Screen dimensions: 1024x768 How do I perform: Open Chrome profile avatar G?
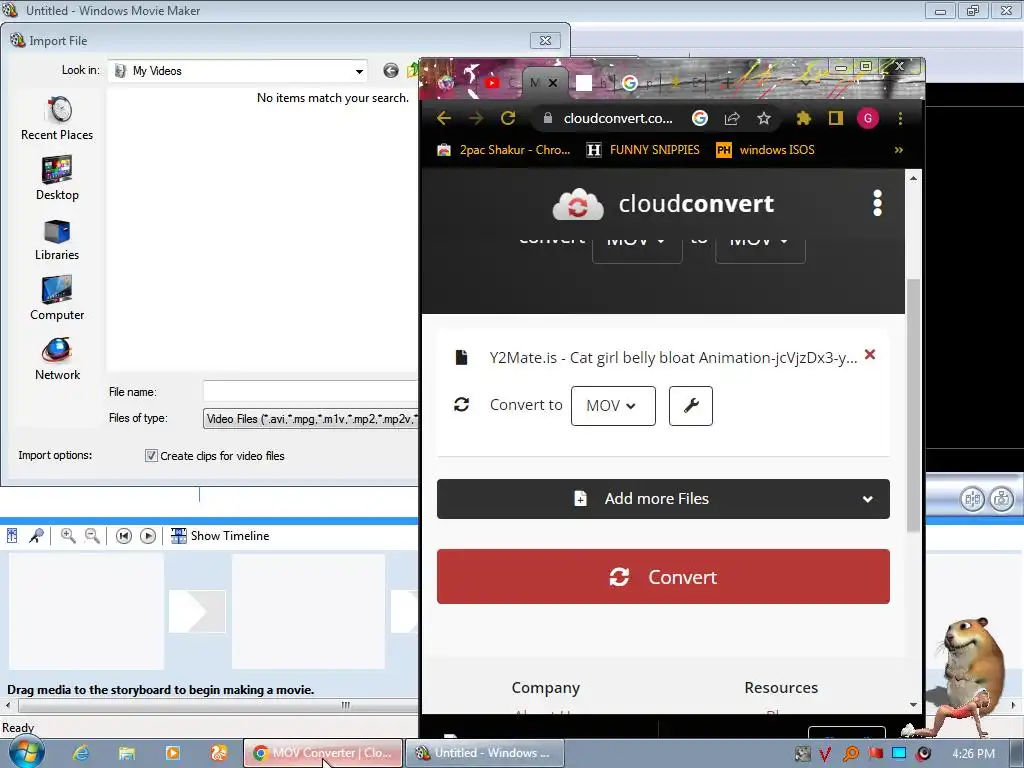coord(868,118)
